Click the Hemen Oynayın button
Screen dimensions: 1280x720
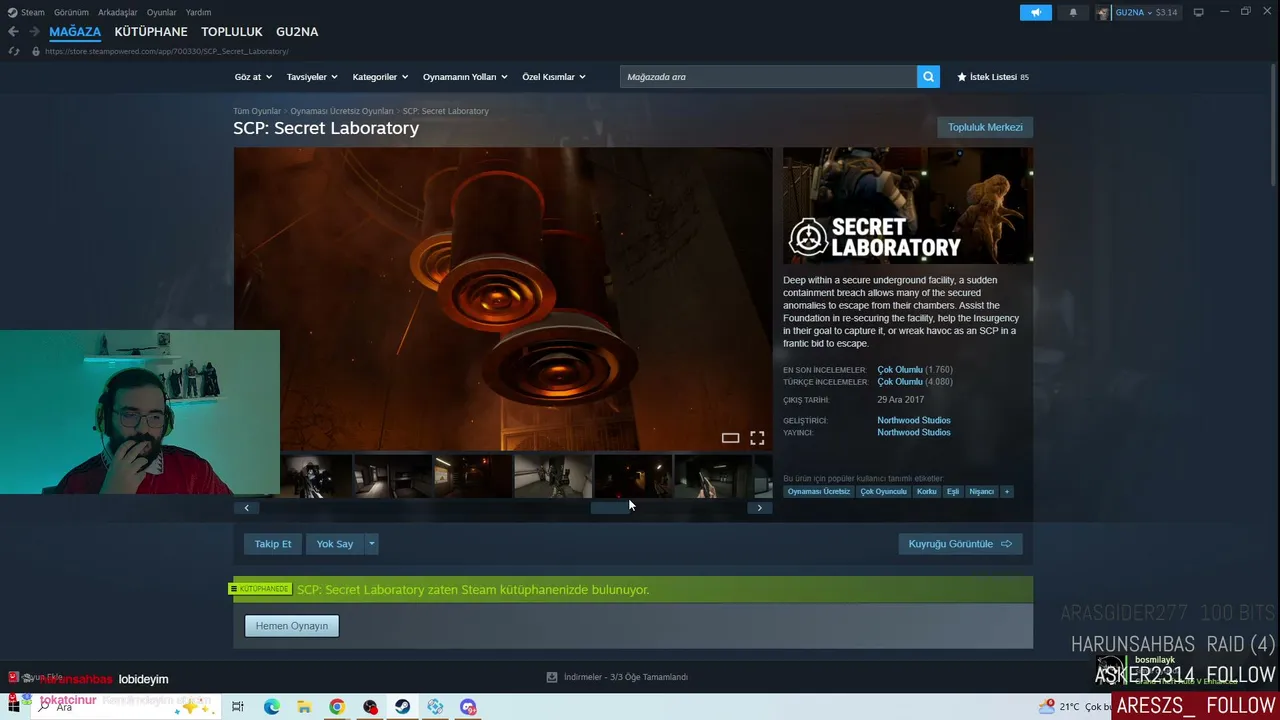(292, 626)
